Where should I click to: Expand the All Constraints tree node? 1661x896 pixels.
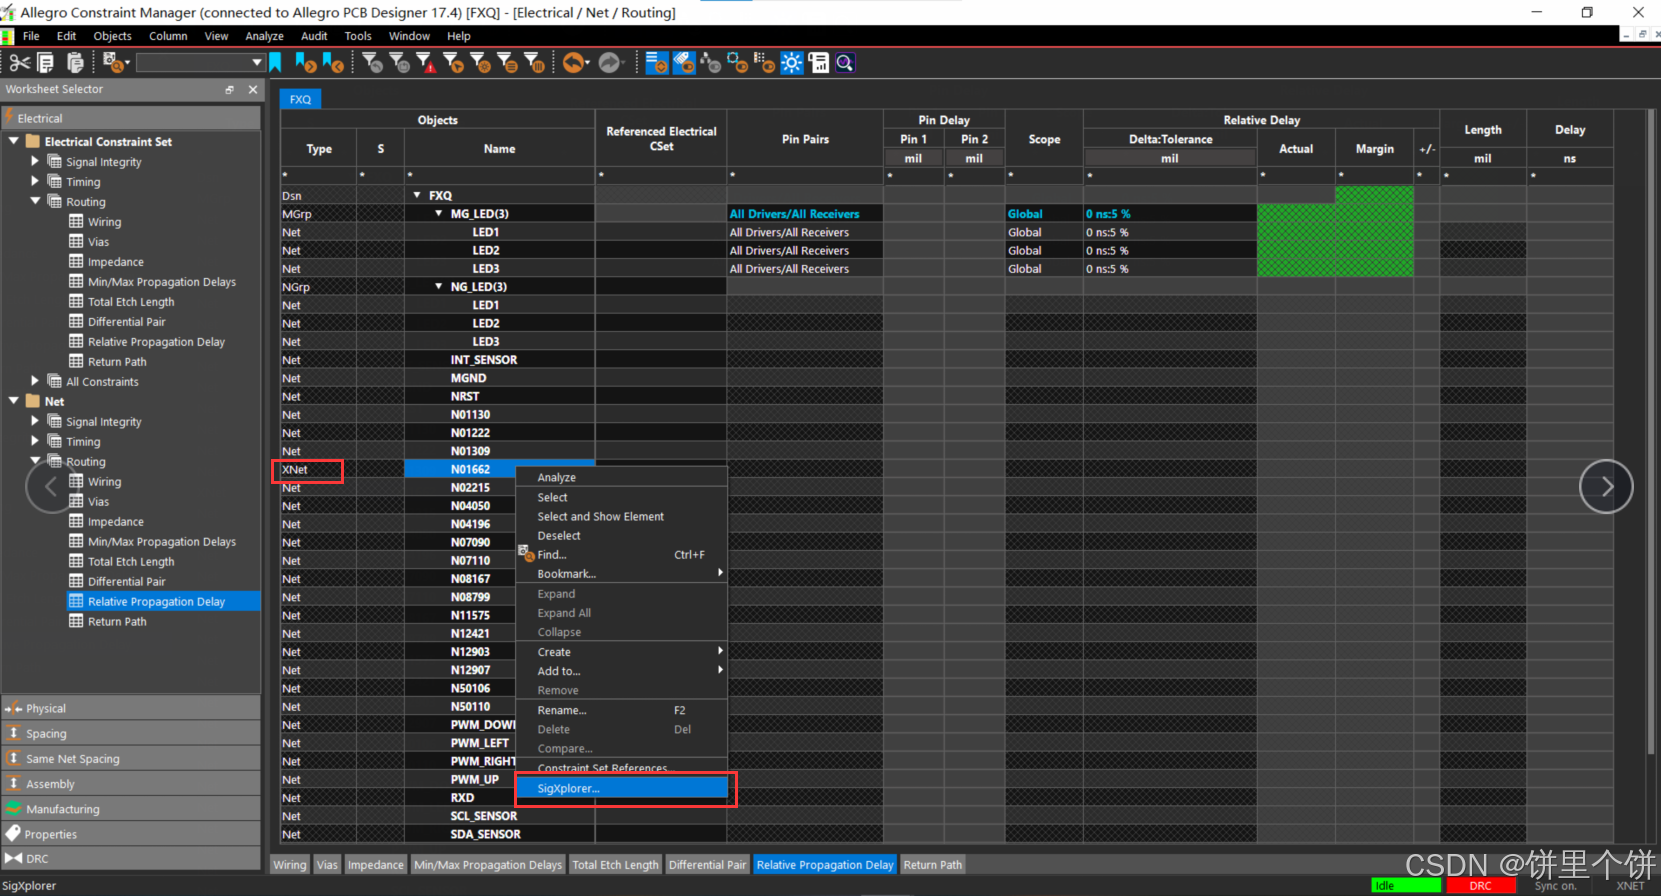(x=35, y=381)
